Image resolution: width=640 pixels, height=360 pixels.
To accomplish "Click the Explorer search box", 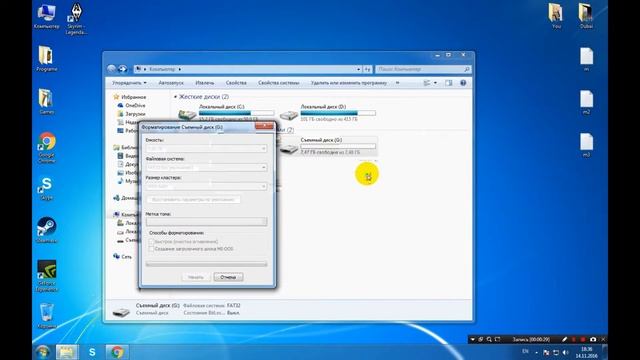I will point(423,69).
